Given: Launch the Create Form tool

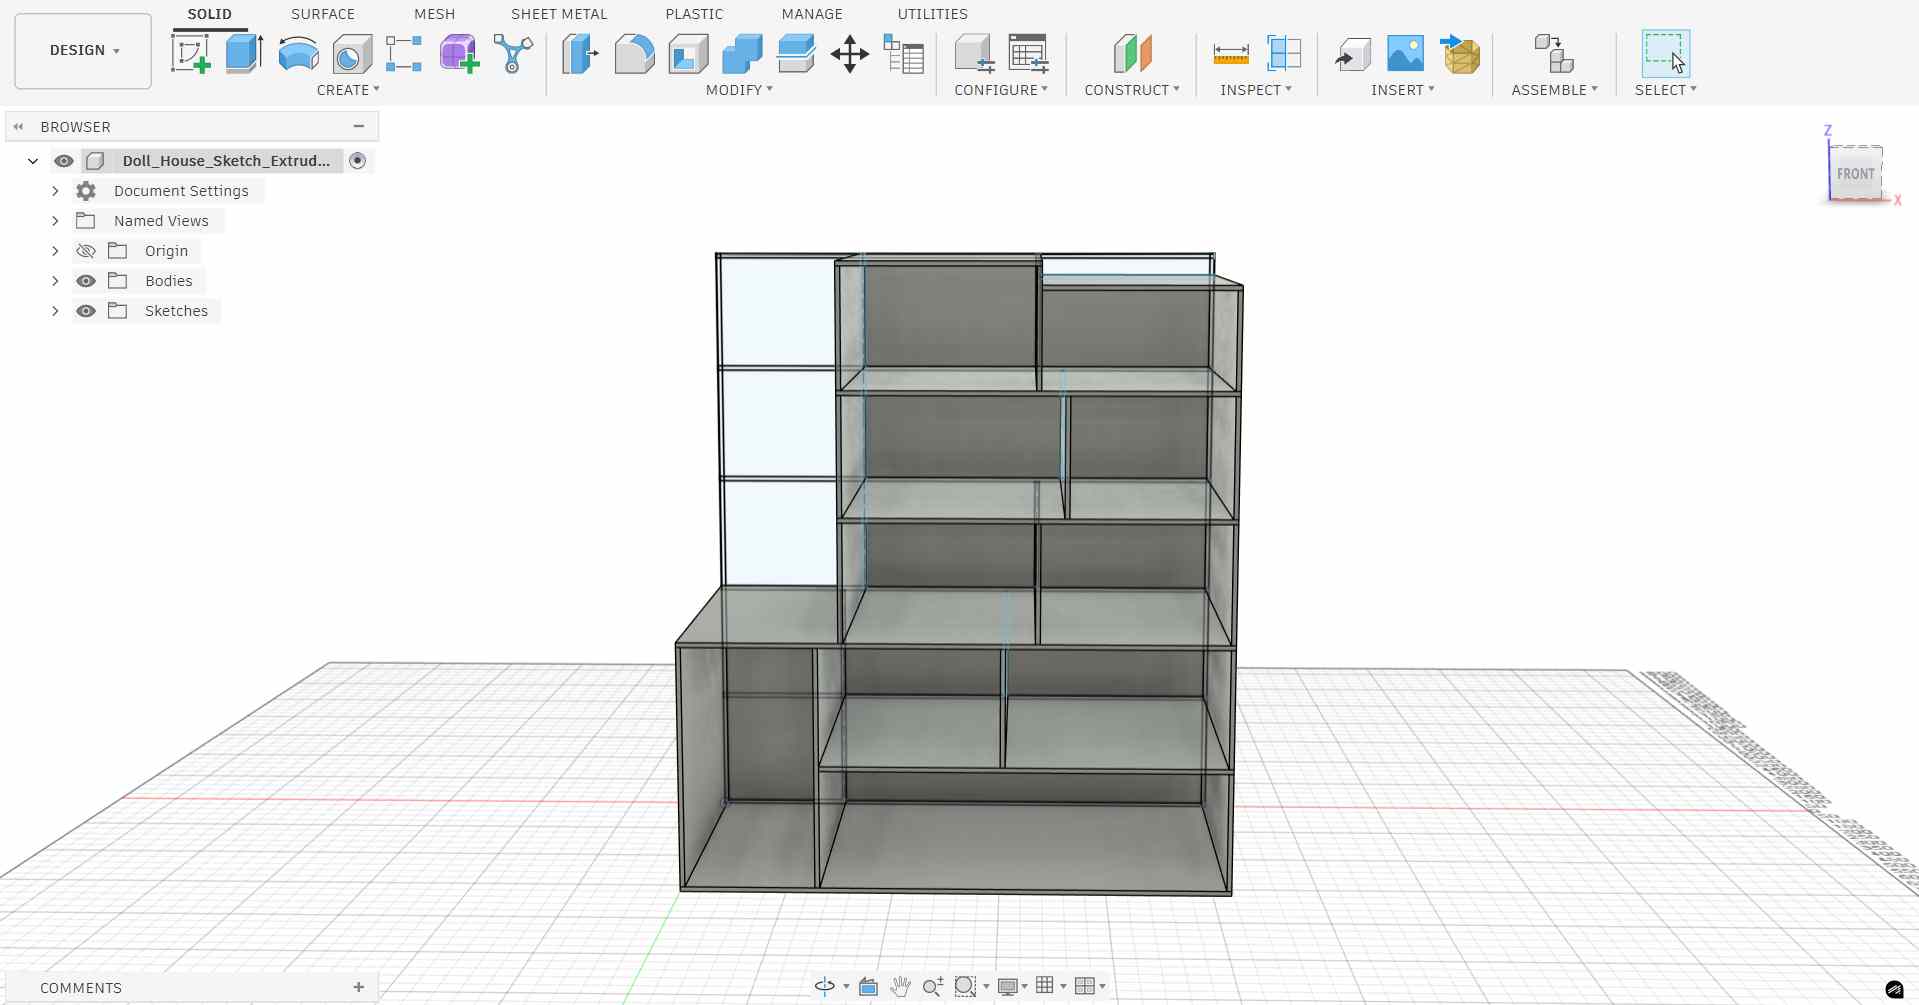Looking at the screenshot, I should point(458,54).
